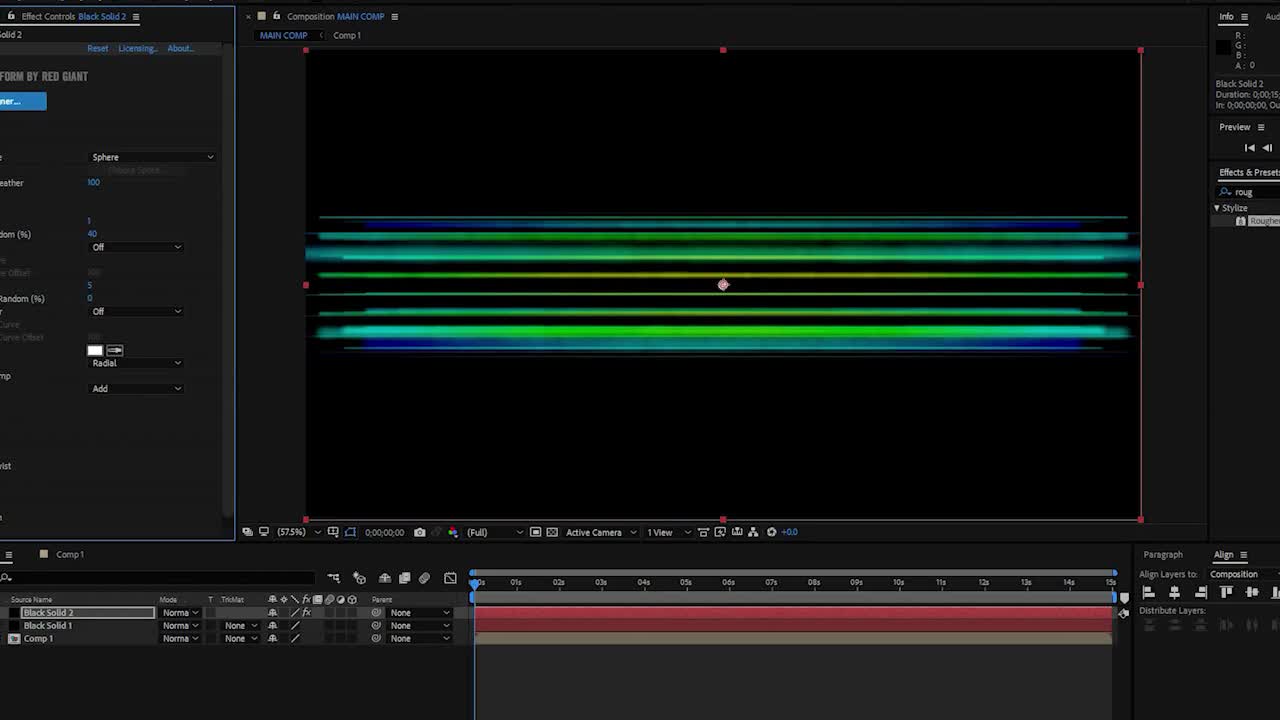This screenshot has height=720, width=1280.
Task: Click the Reset Exposure icon
Action: 771,532
